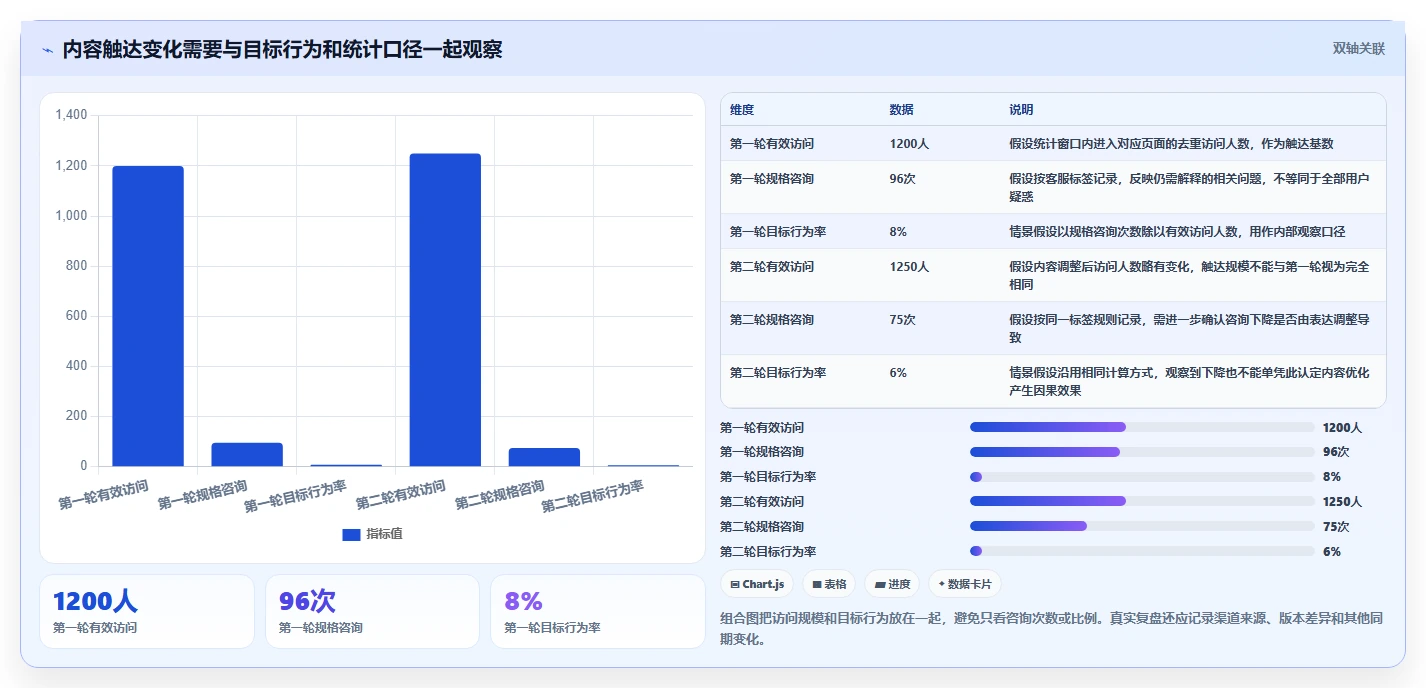Click the table description starting 假设统计窗口内进入
Viewport: 1426px width, 688px height.
click(x=1171, y=144)
